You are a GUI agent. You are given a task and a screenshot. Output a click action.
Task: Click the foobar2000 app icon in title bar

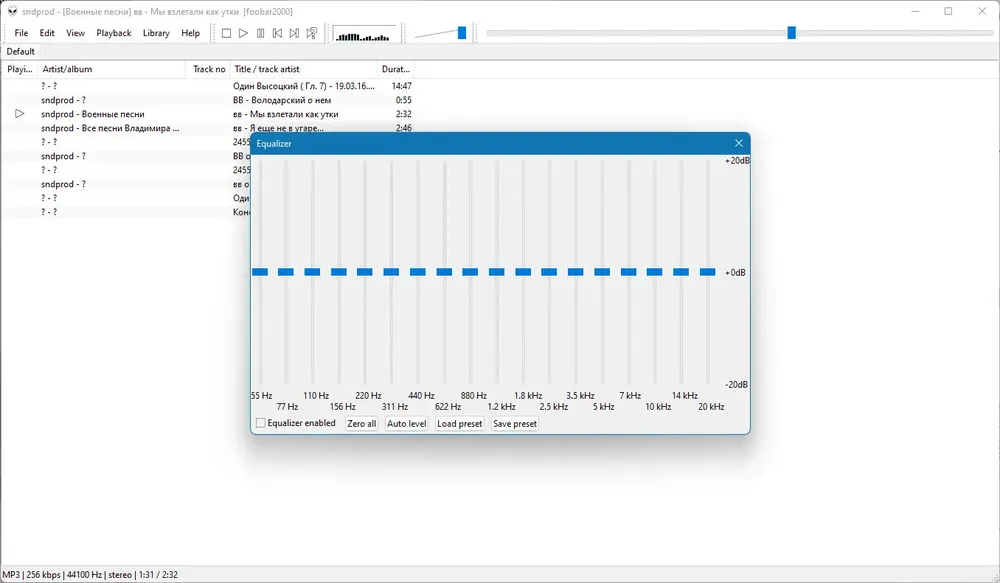pos(12,11)
